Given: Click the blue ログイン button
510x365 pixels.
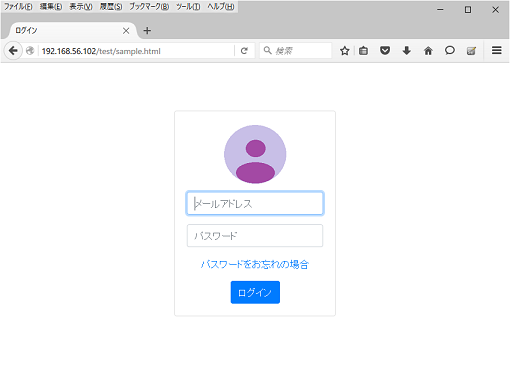Looking at the screenshot, I should click(255, 292).
